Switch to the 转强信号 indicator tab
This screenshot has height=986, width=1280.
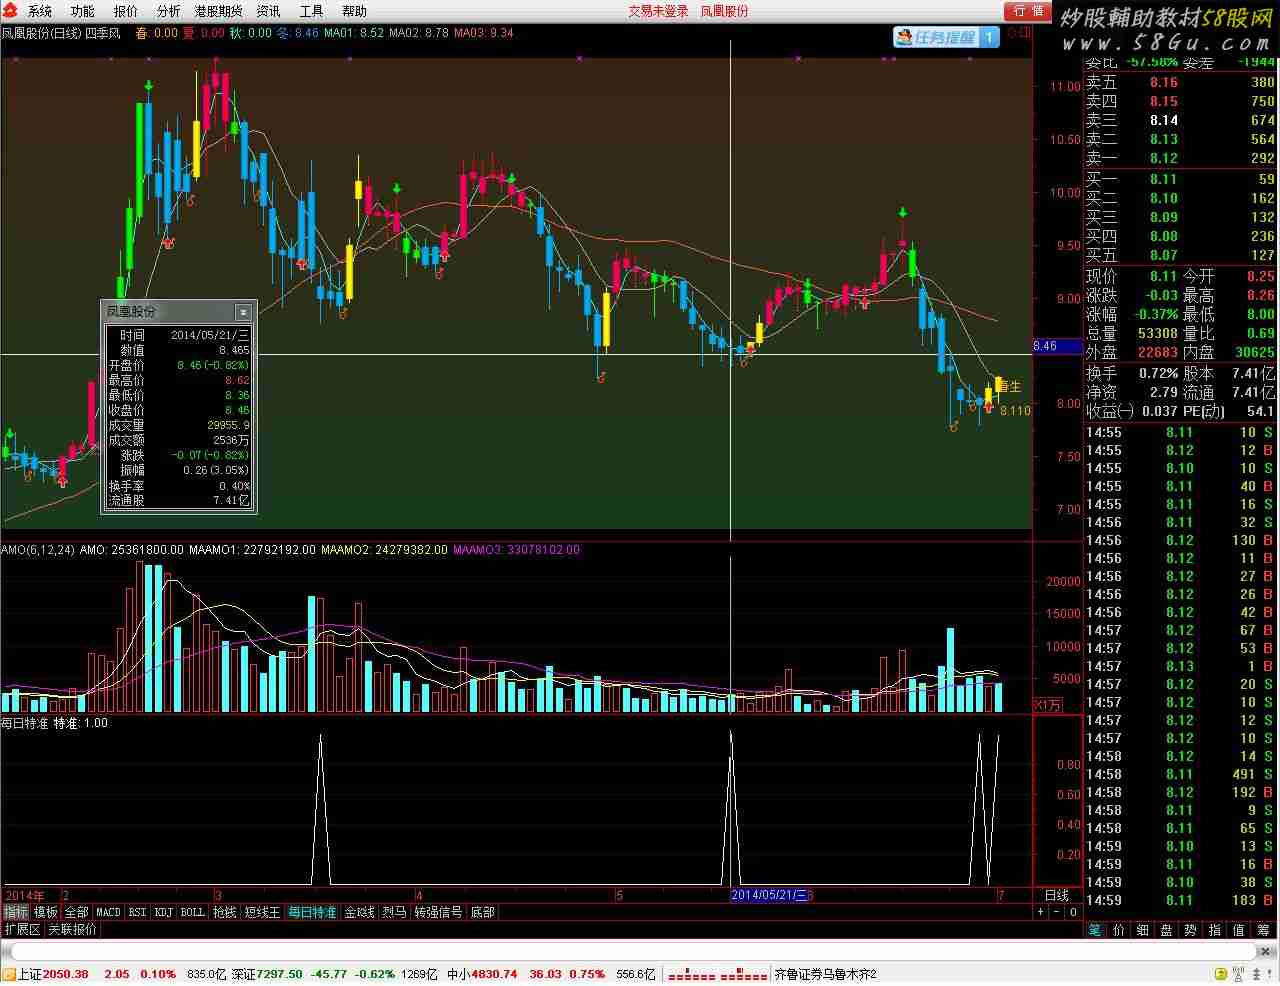click(x=438, y=912)
